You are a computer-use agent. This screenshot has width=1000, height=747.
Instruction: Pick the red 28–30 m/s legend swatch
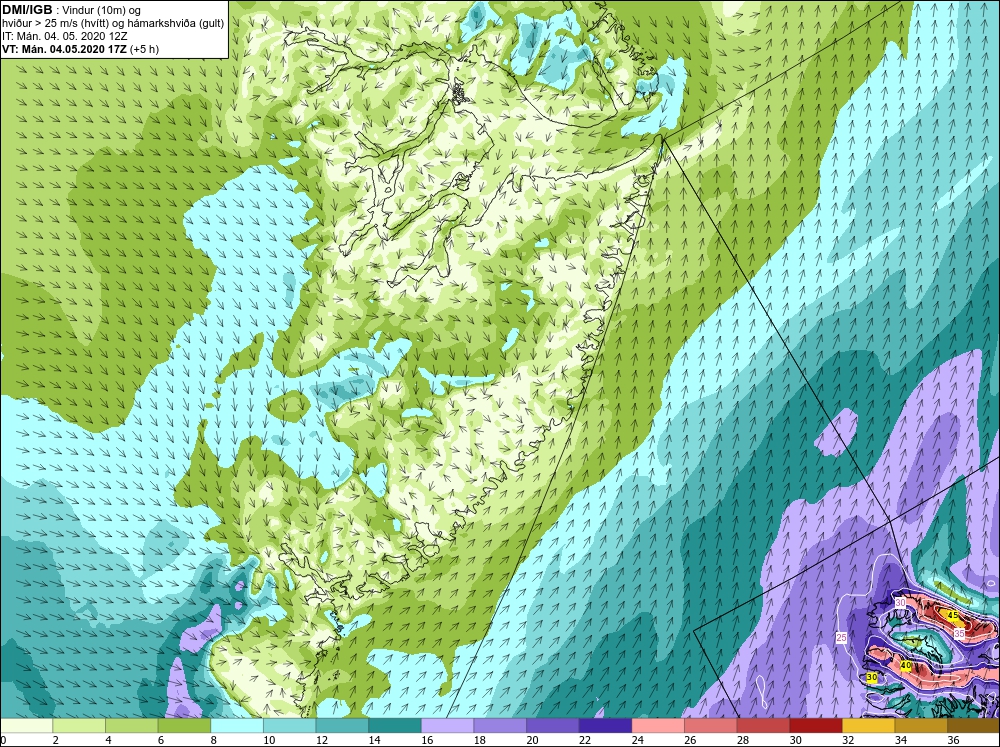point(763,725)
